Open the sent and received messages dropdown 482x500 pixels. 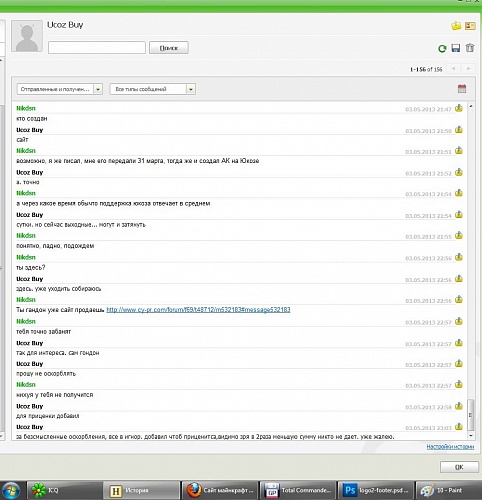[60, 89]
